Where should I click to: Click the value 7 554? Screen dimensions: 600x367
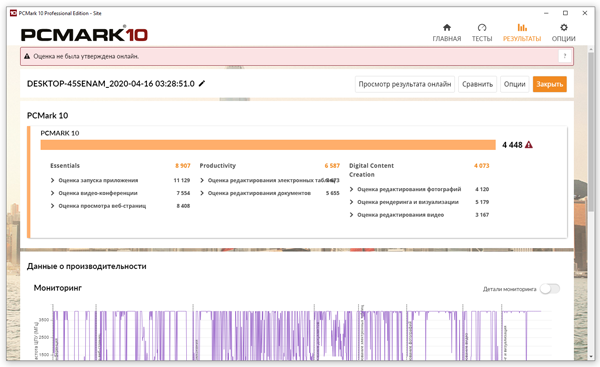(x=183, y=193)
